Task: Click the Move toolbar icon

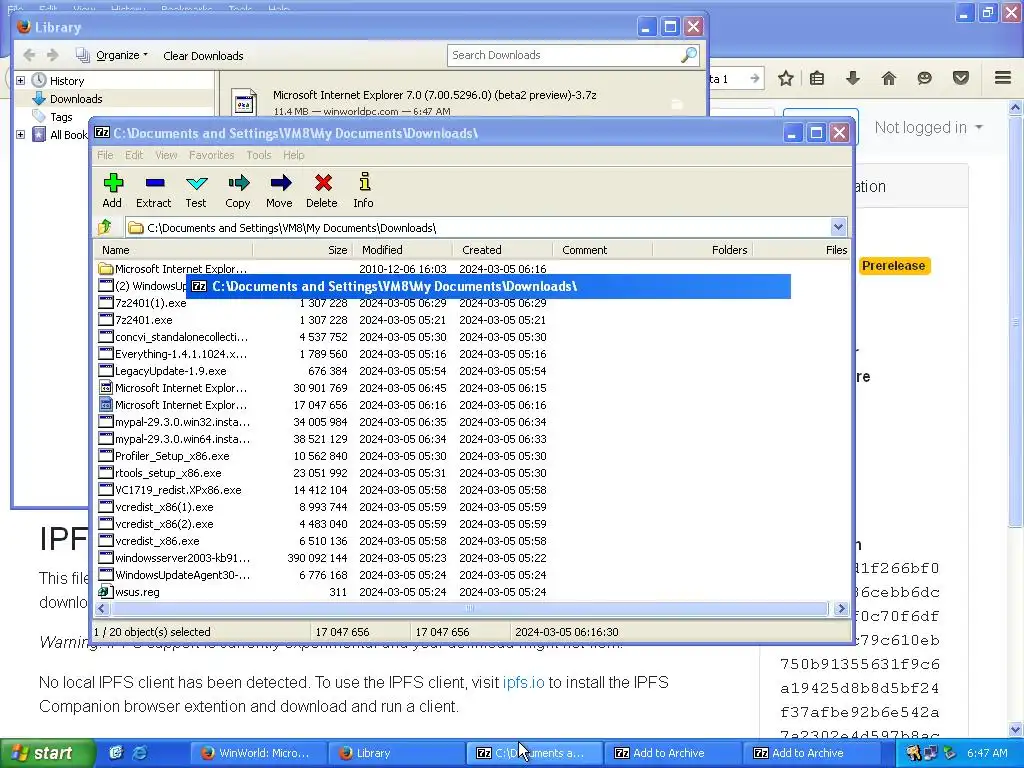Action: click(x=280, y=184)
